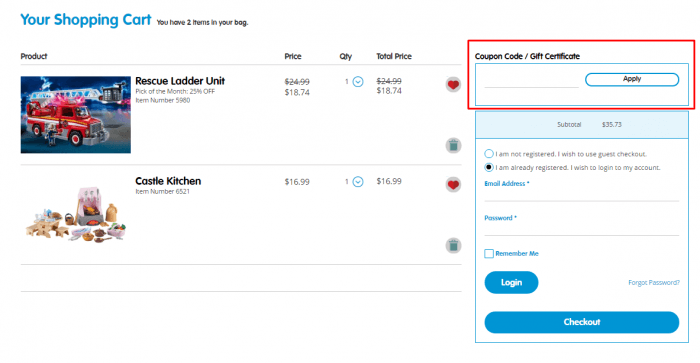
Task: Proceed with the Checkout button
Action: [x=582, y=322]
